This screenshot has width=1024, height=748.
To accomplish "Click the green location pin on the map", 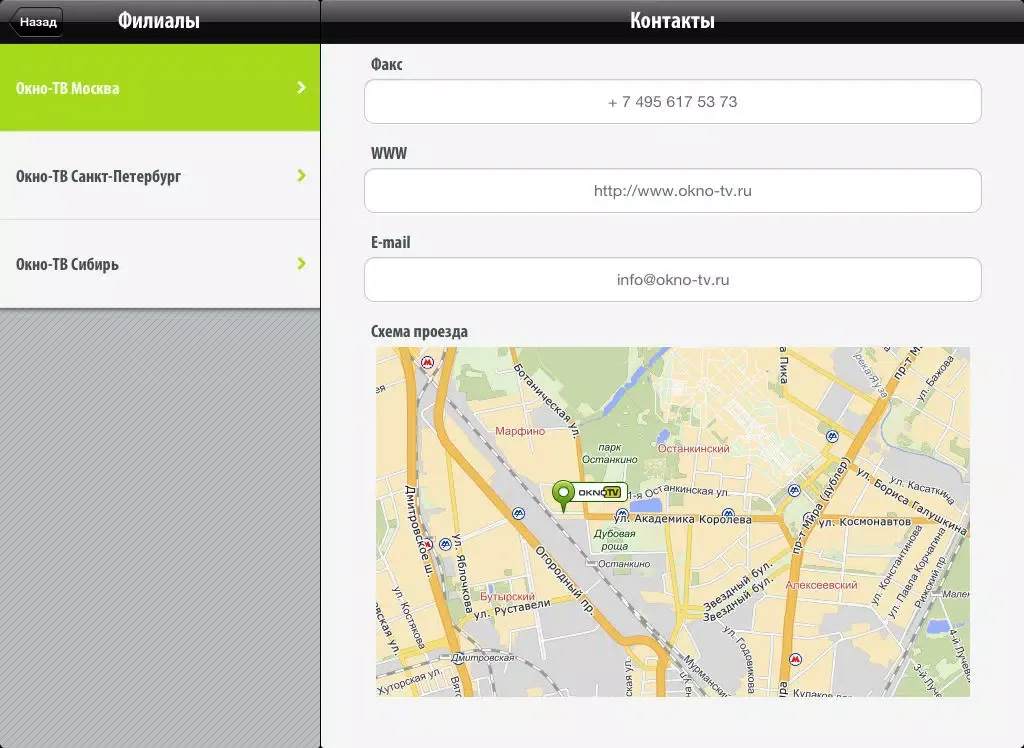I will [x=563, y=495].
